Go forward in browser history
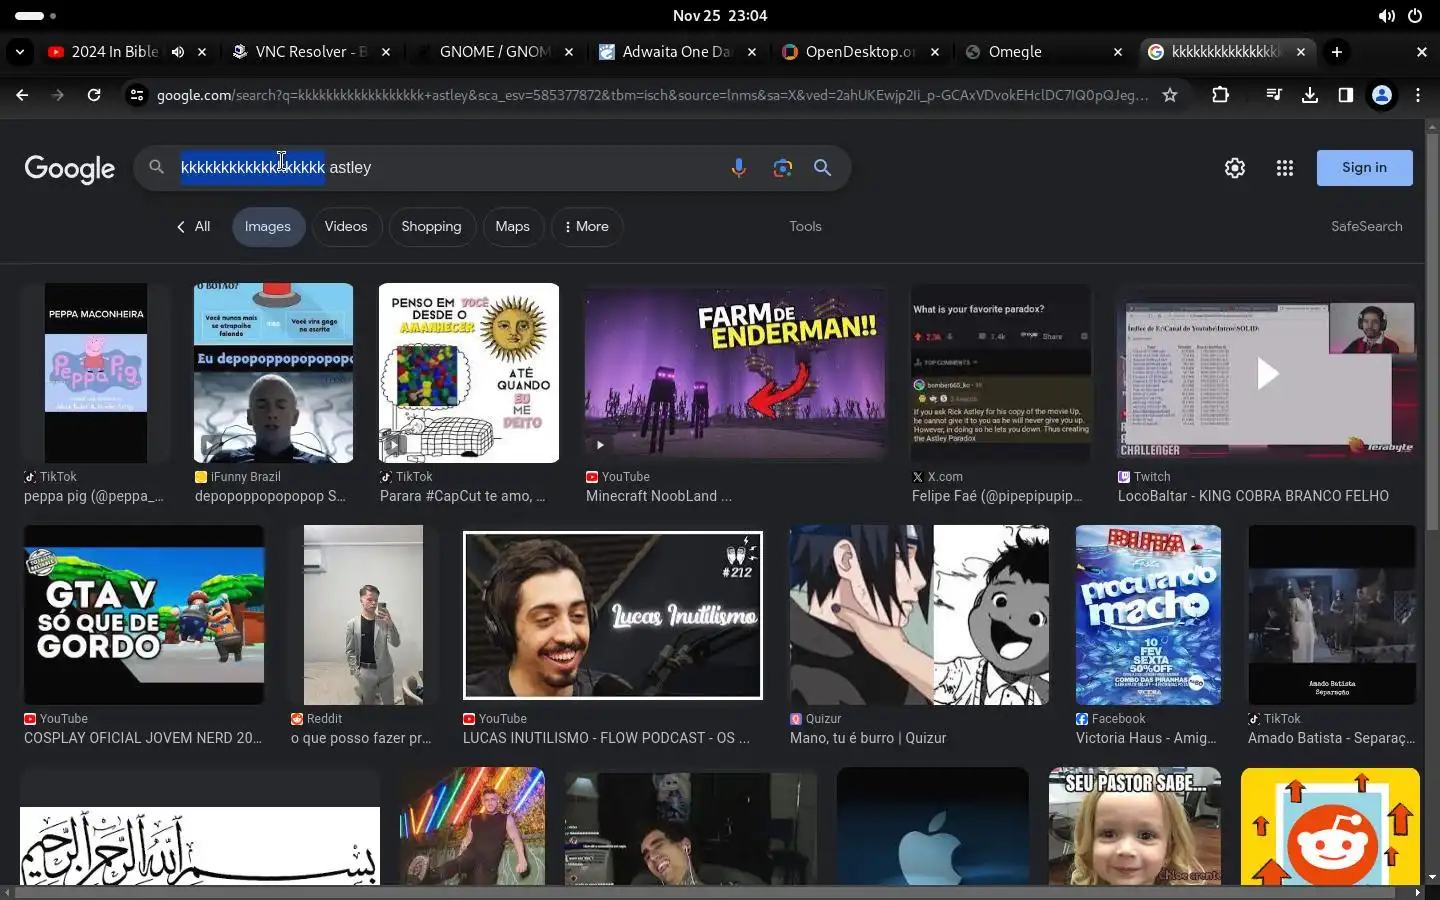This screenshot has width=1440, height=900. 58,95
